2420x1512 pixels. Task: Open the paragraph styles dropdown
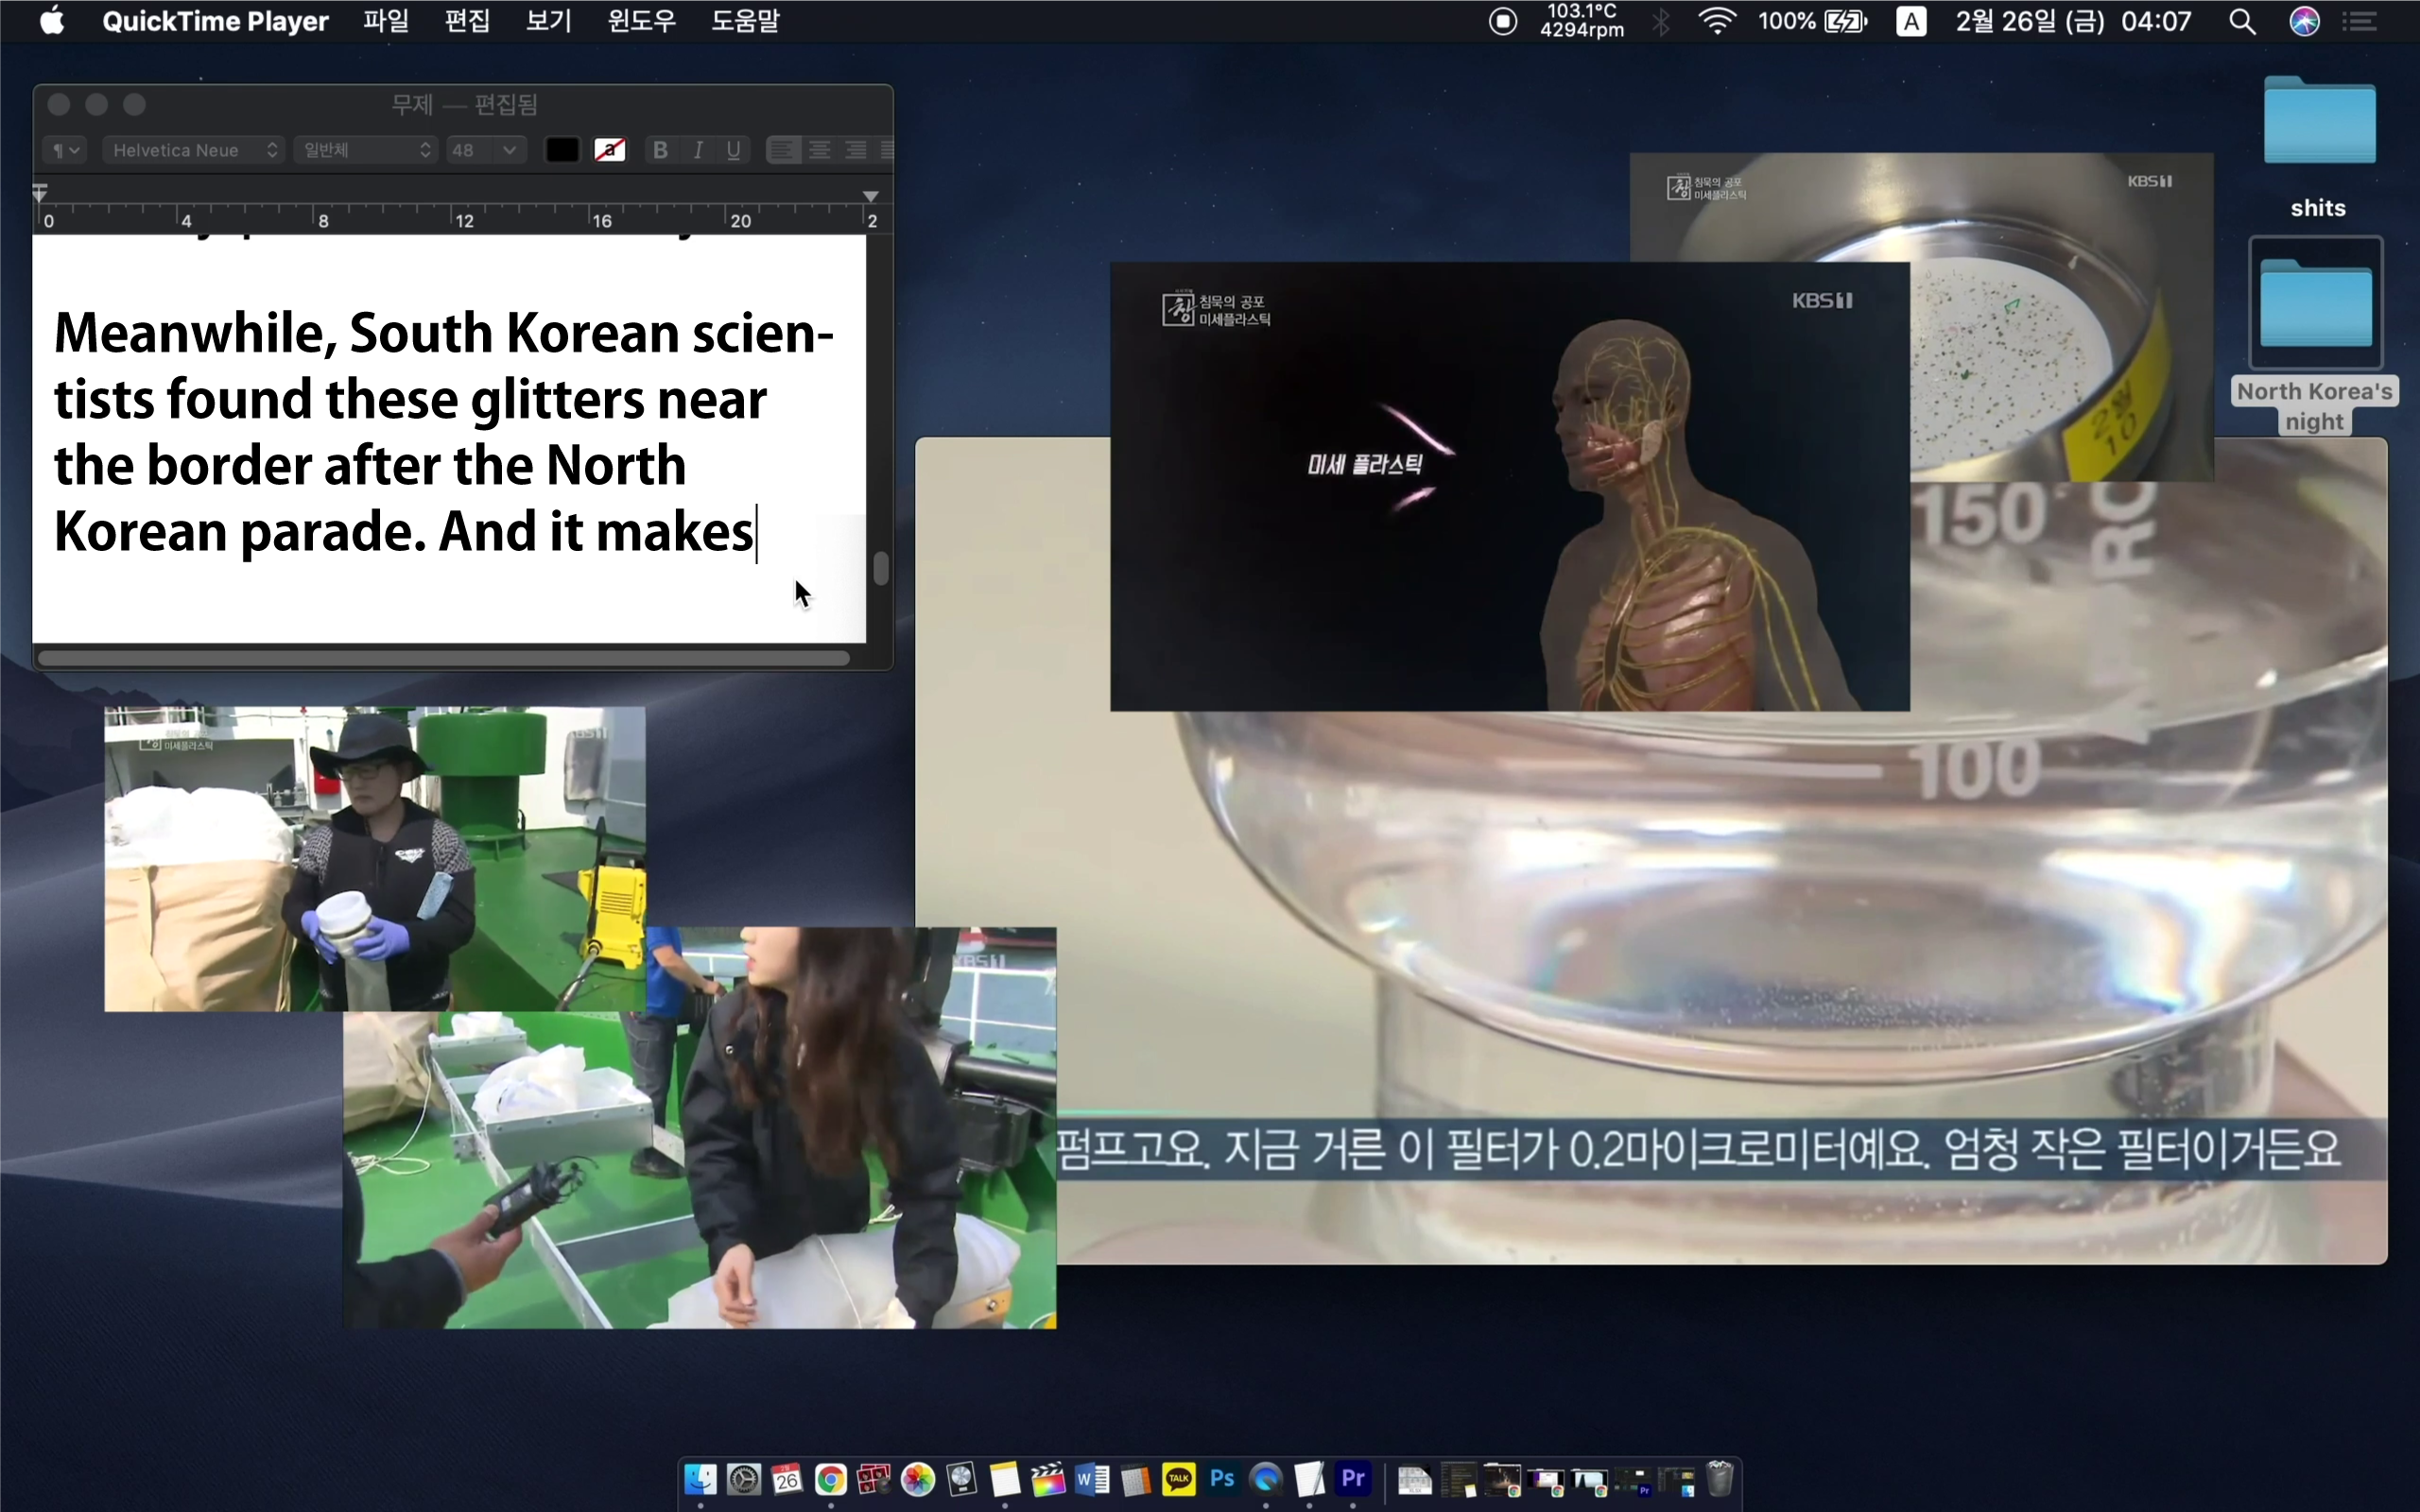[x=66, y=150]
